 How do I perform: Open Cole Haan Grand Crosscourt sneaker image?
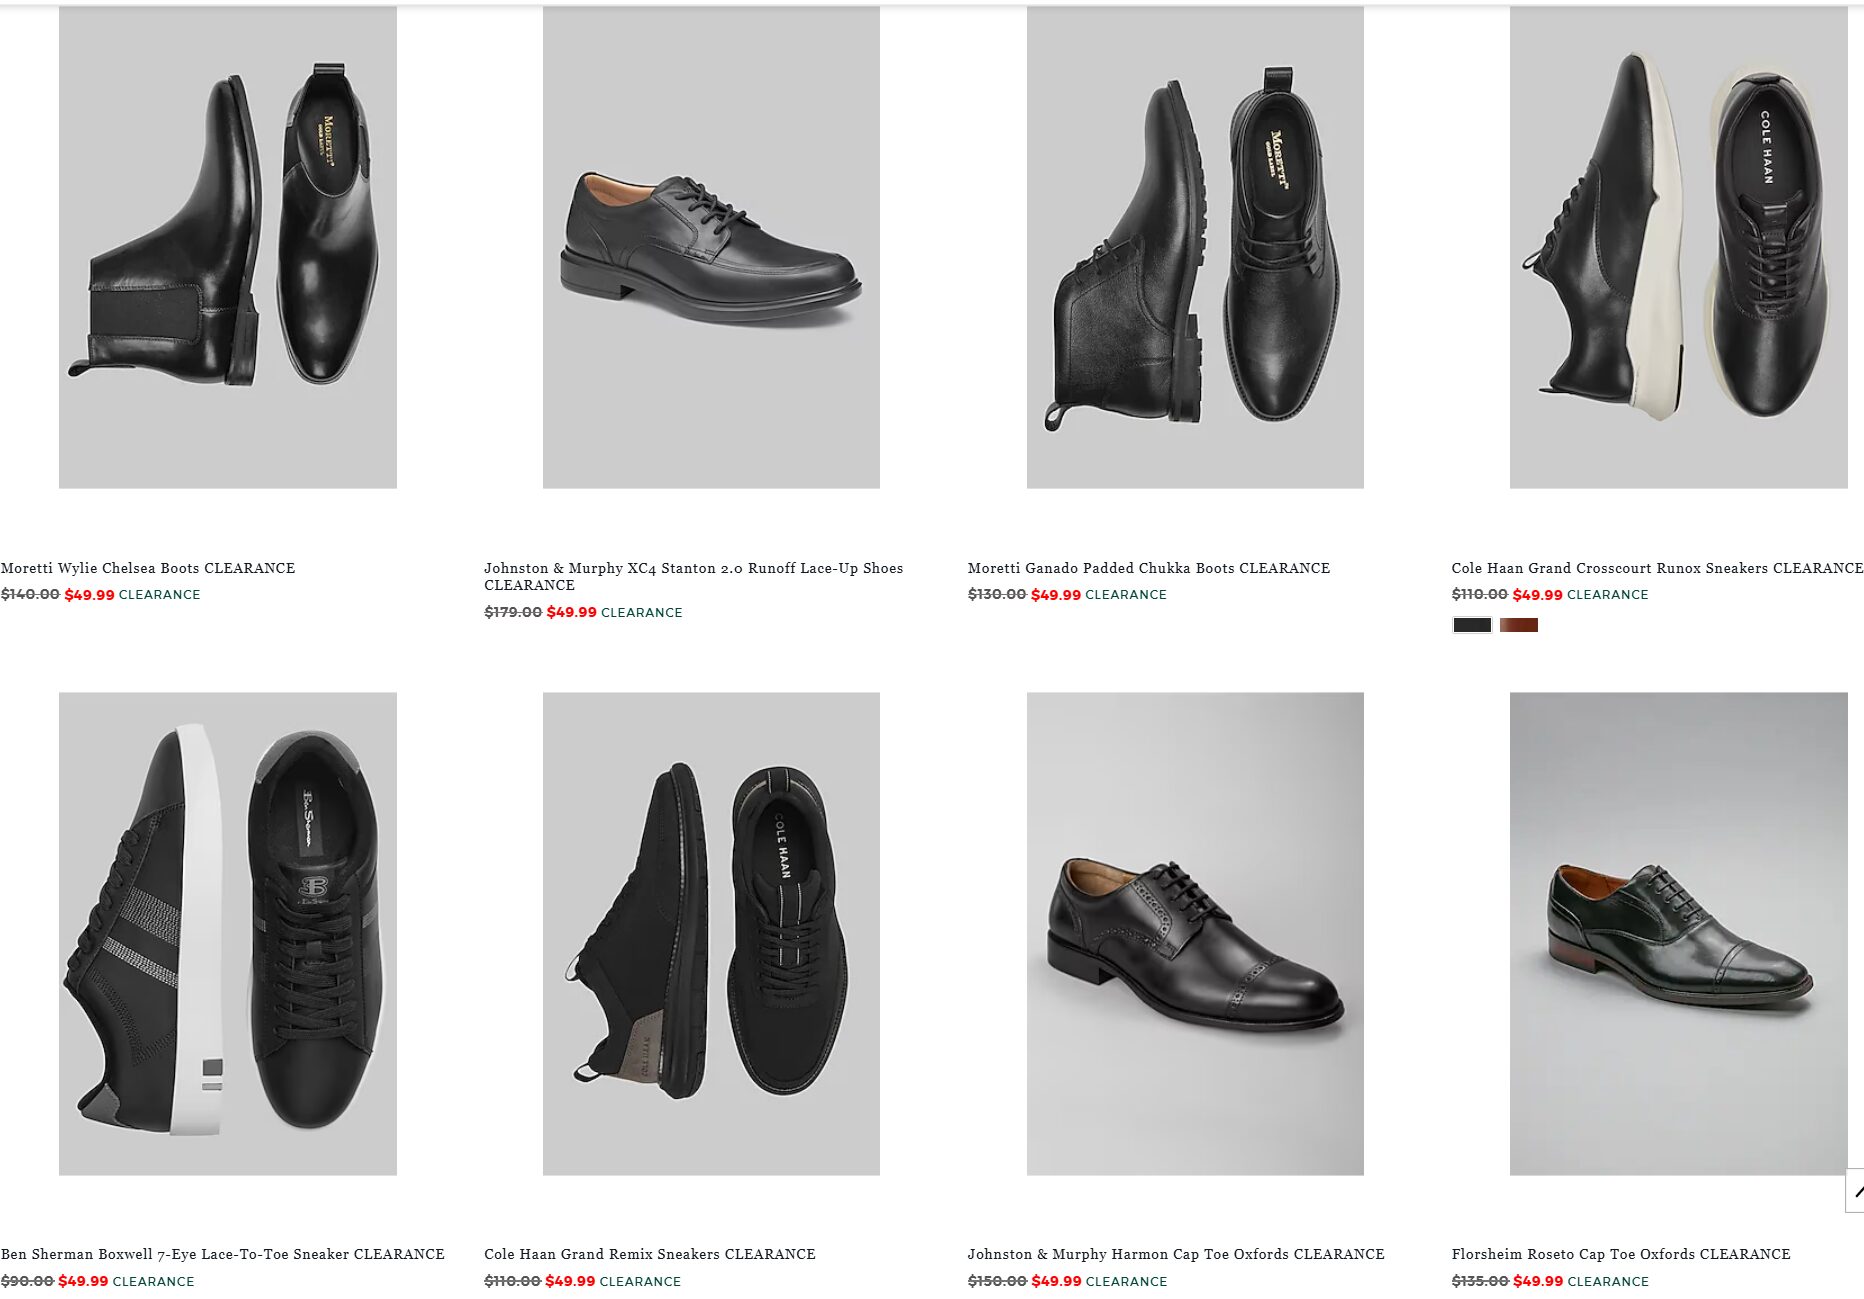coord(1678,247)
